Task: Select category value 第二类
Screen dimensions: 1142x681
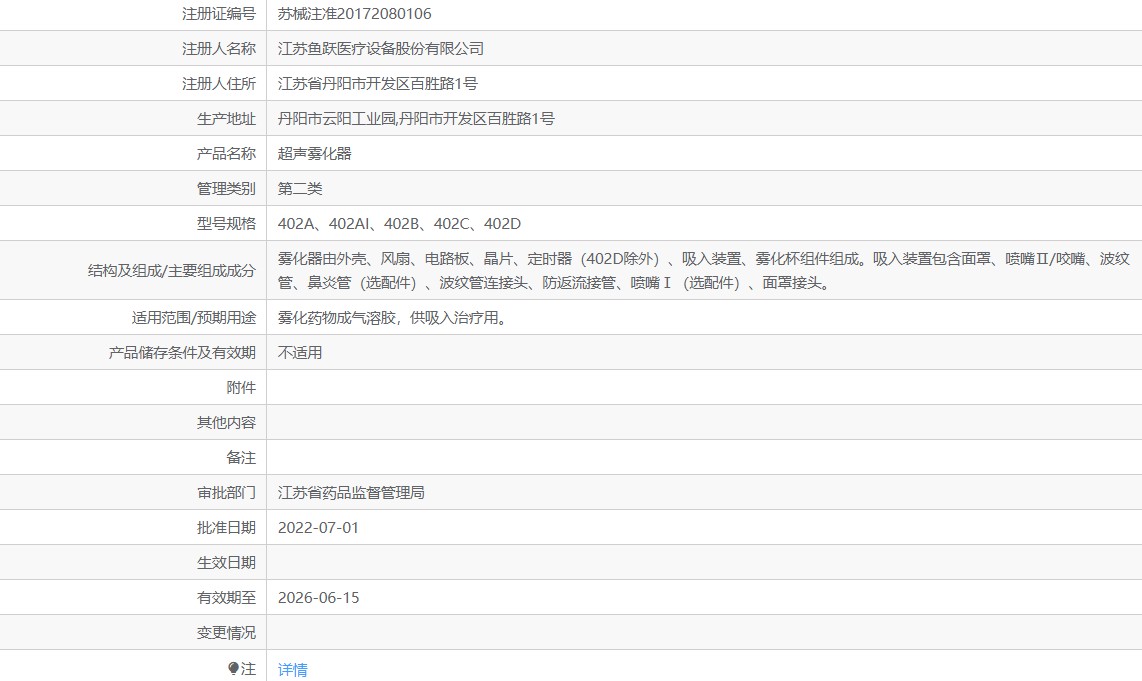Action: [300, 189]
